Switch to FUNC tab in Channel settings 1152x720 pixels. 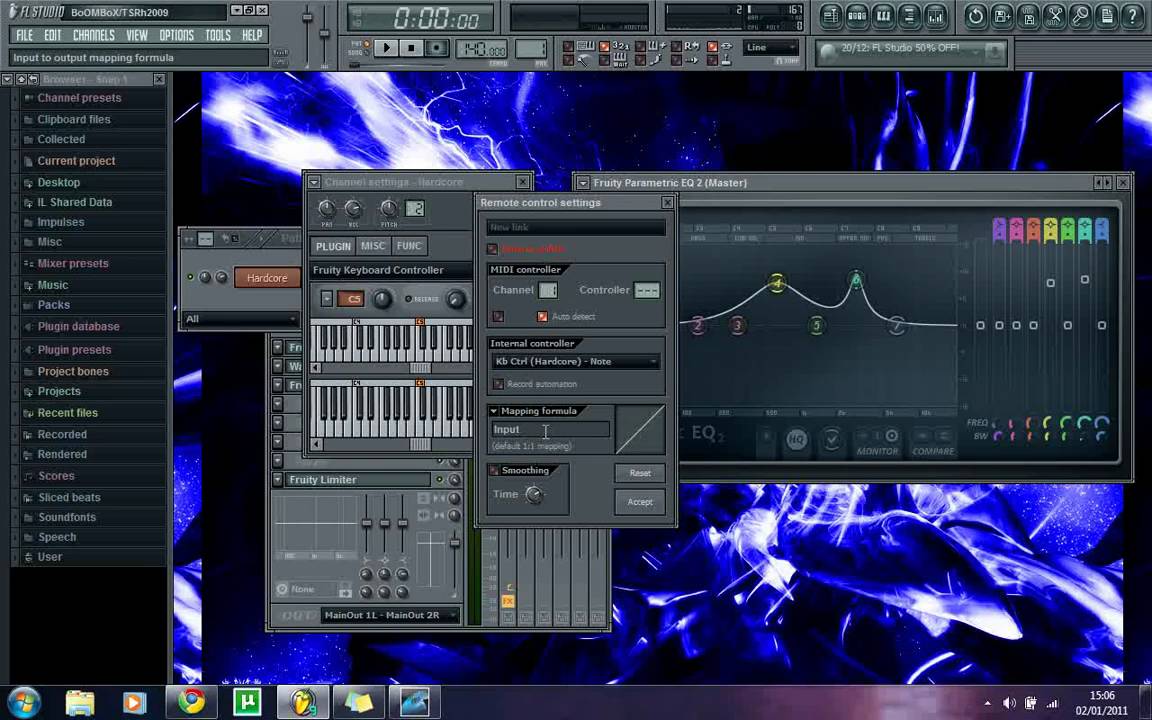pos(409,246)
